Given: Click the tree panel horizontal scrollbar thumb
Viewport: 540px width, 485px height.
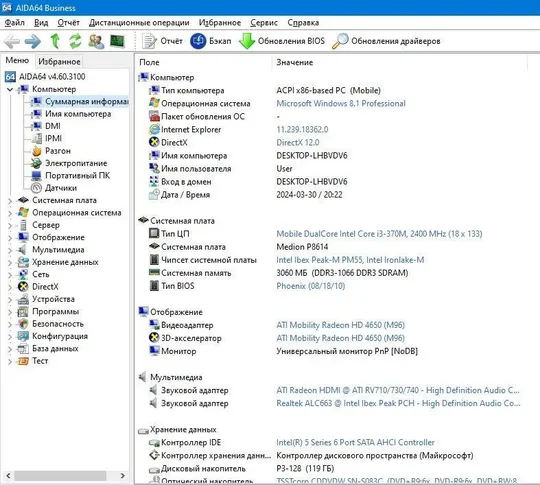Looking at the screenshot, I should 60,476.
